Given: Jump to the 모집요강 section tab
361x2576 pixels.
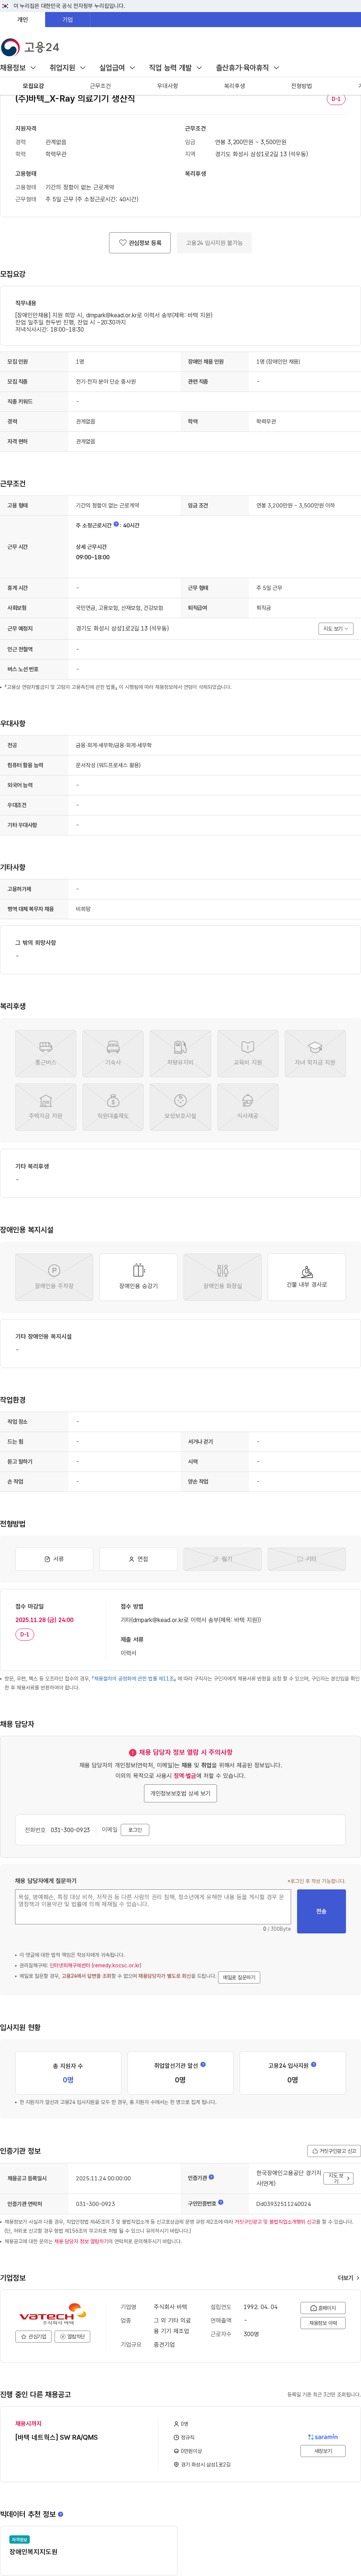Looking at the screenshot, I should [x=33, y=86].
